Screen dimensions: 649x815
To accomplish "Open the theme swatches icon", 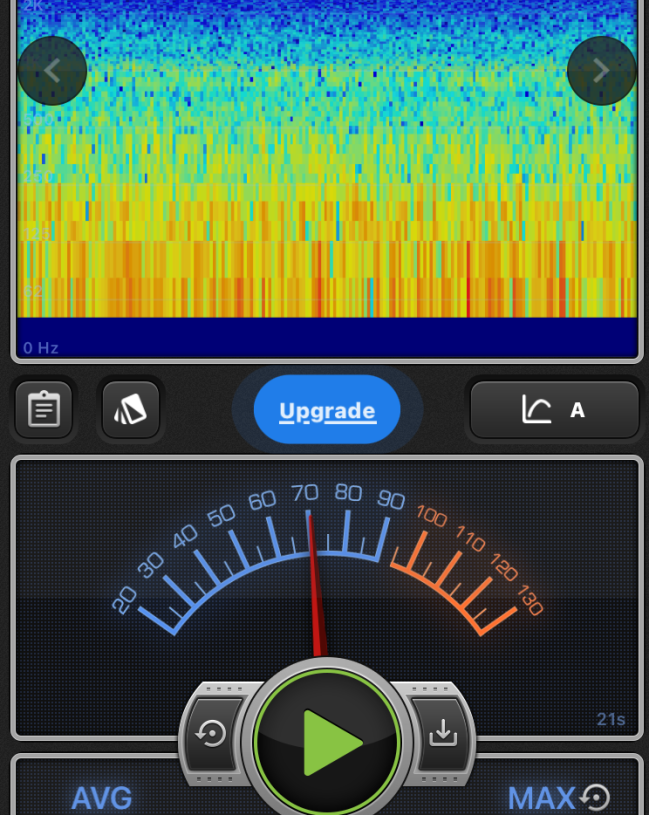I will pos(131,410).
